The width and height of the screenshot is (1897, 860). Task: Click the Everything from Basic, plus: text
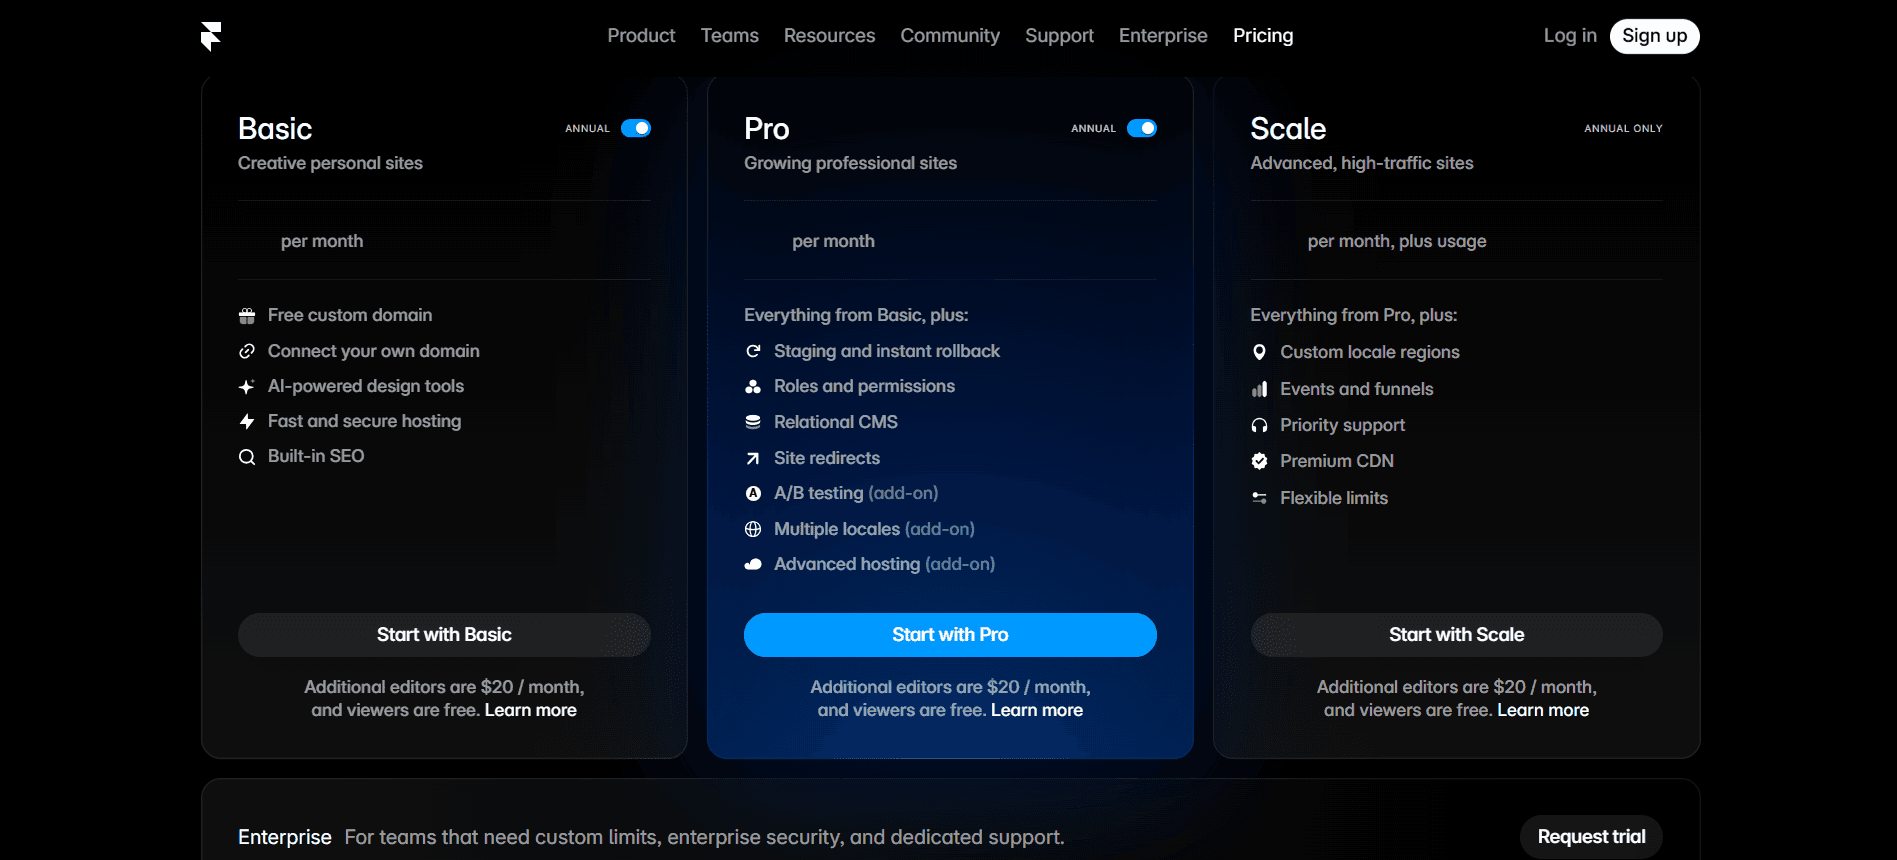[856, 315]
